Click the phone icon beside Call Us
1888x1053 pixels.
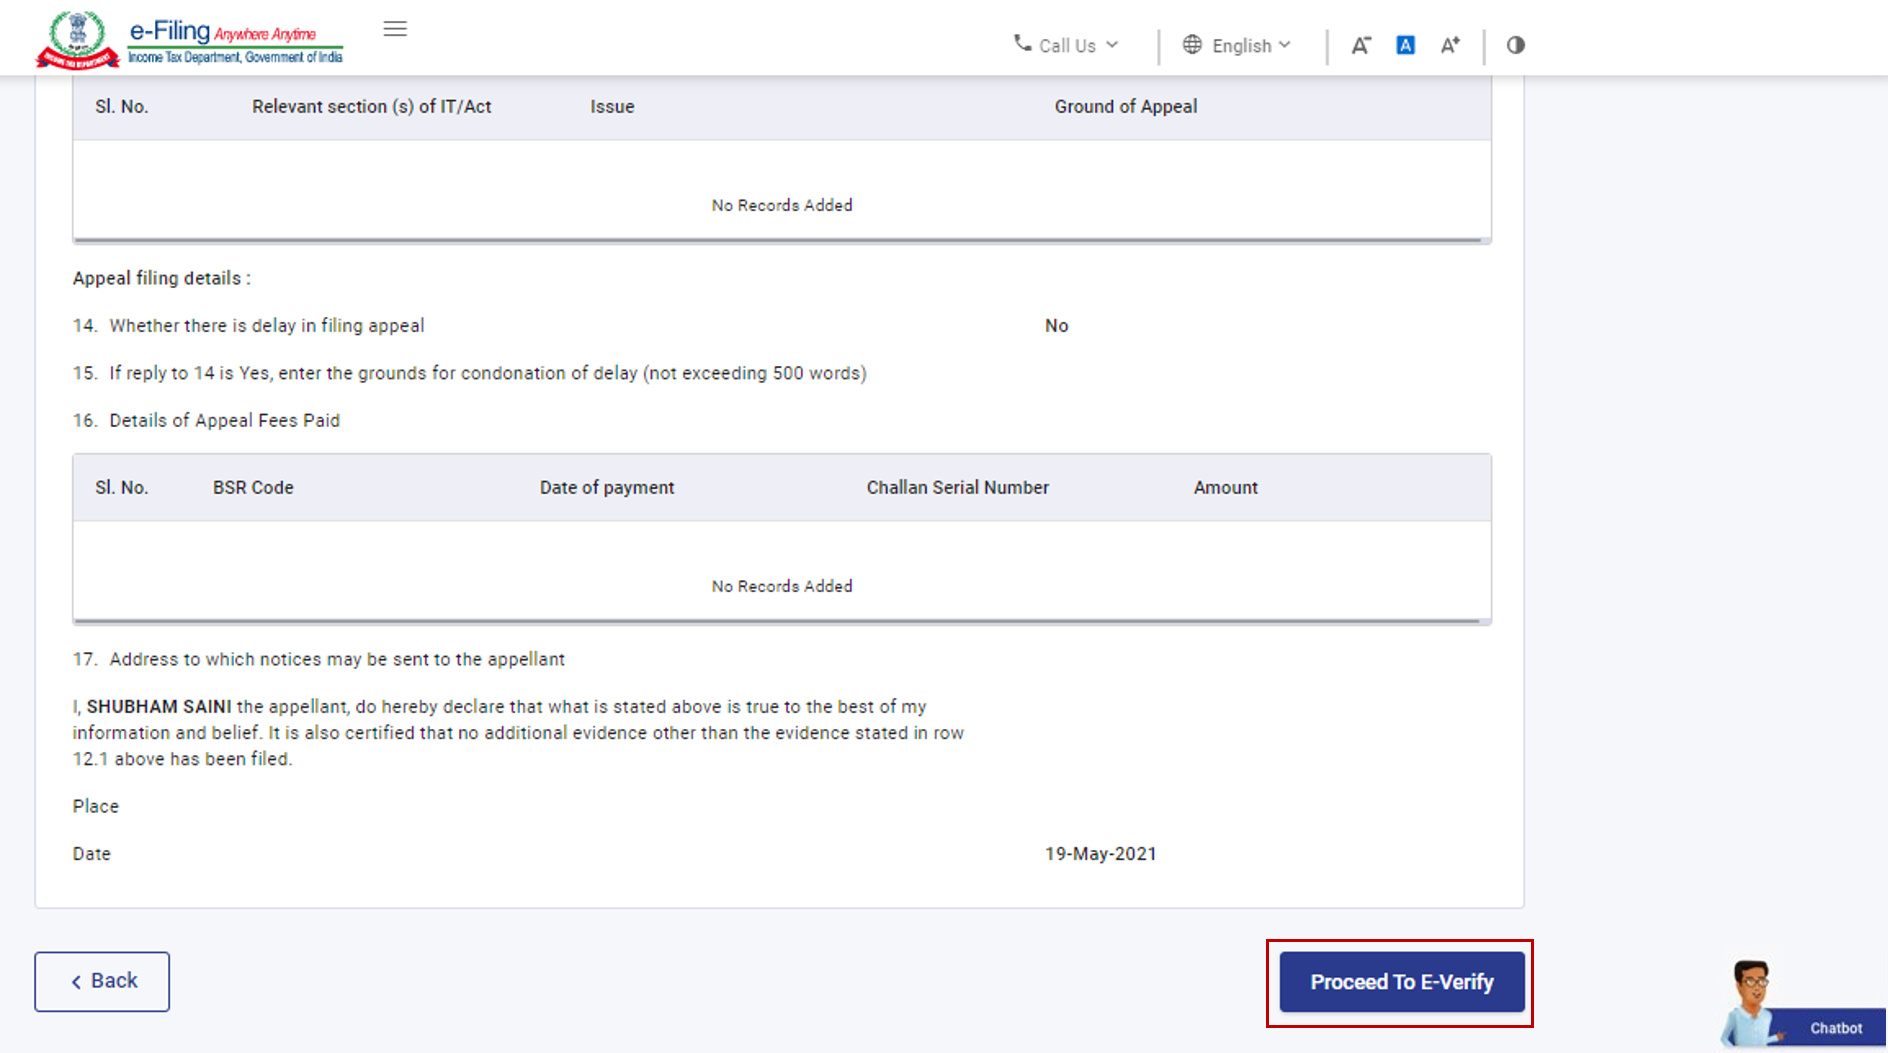click(x=1021, y=44)
